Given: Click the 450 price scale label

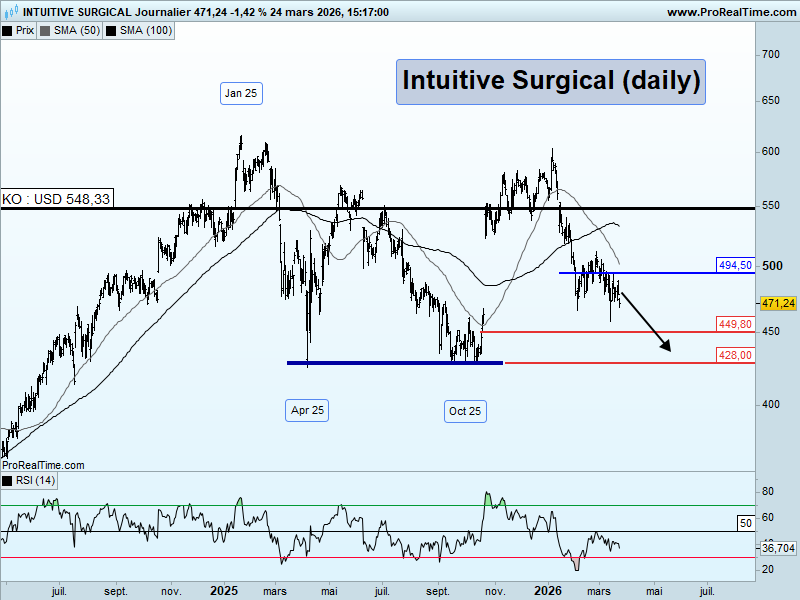Looking at the screenshot, I should click(x=770, y=332).
